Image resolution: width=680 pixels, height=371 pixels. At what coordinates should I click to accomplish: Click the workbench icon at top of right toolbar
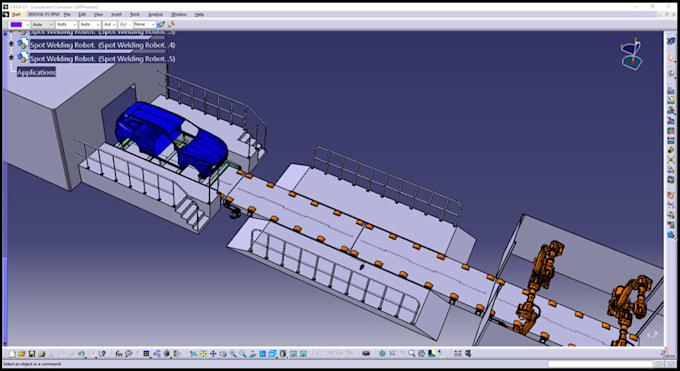pyautogui.click(x=671, y=41)
